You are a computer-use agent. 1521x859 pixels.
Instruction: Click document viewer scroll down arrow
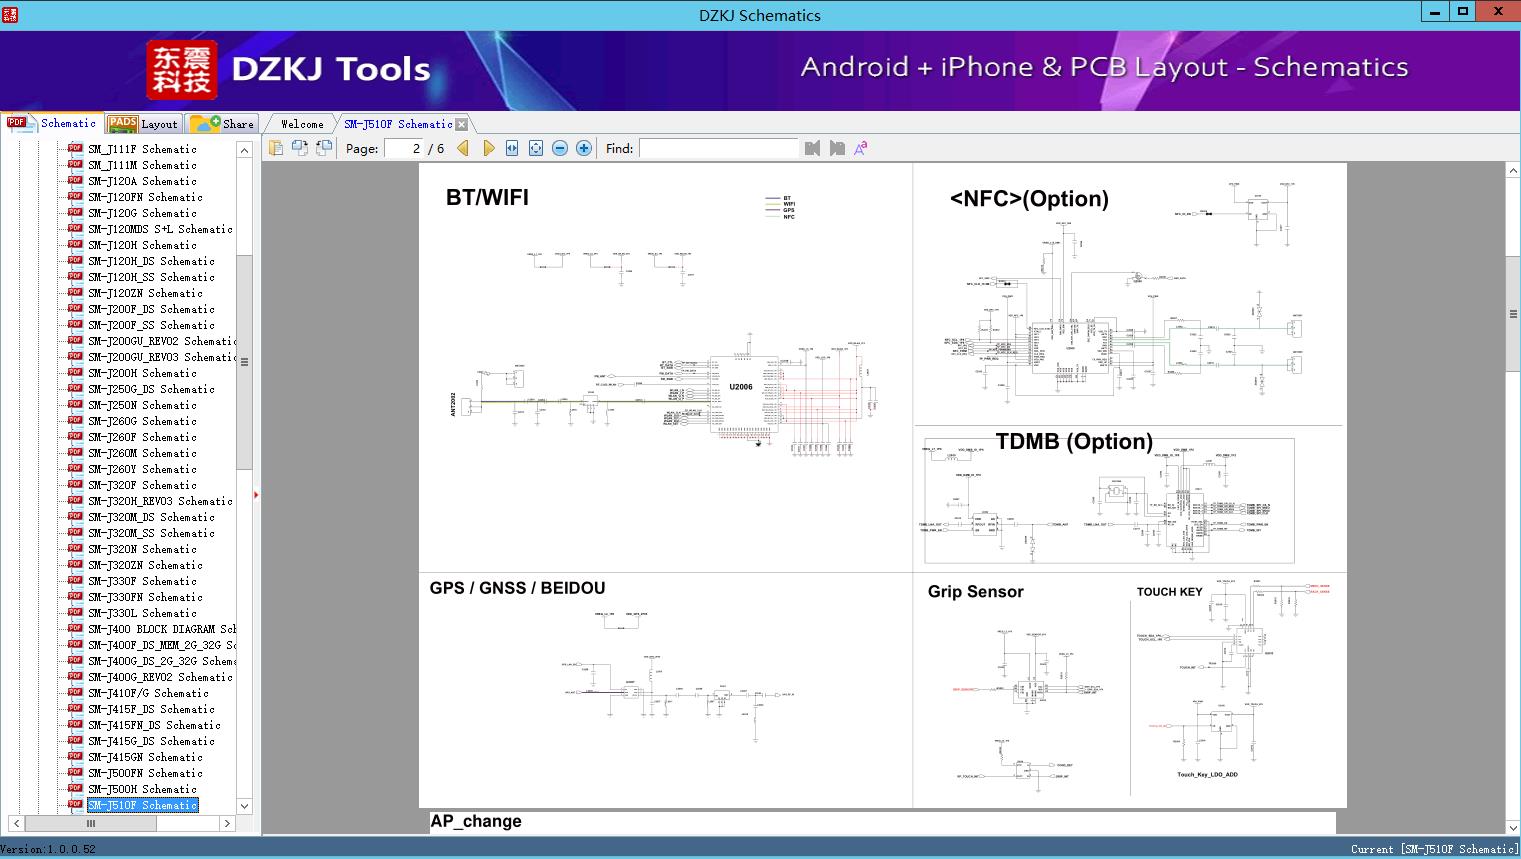point(1512,827)
